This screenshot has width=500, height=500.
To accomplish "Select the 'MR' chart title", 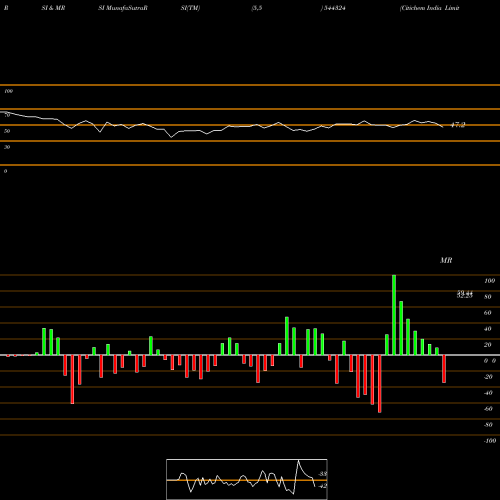I will coord(446,260).
